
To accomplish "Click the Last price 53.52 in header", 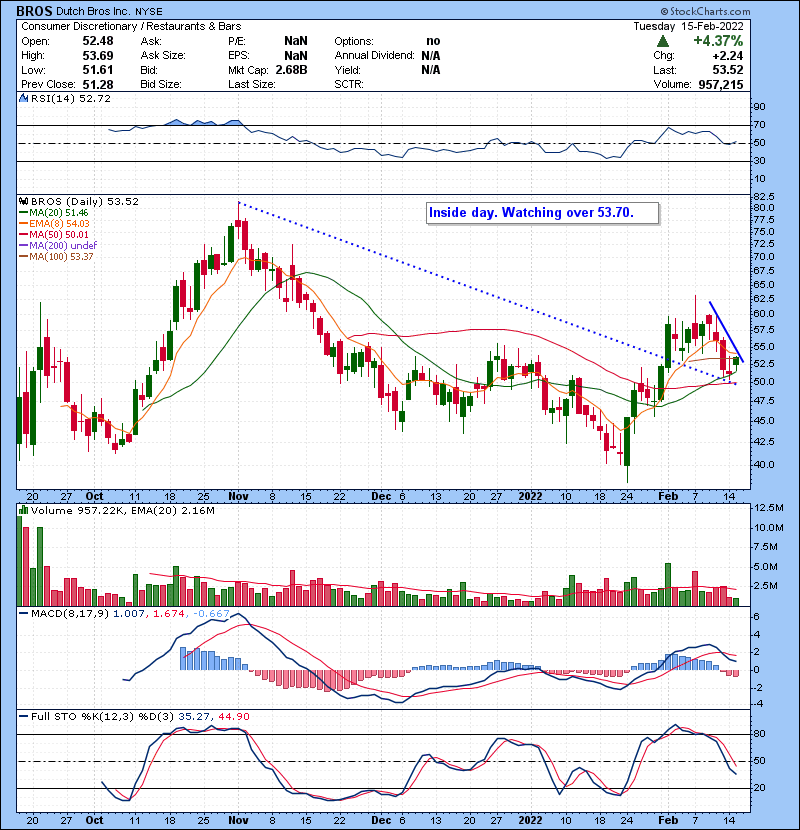I will point(727,70).
